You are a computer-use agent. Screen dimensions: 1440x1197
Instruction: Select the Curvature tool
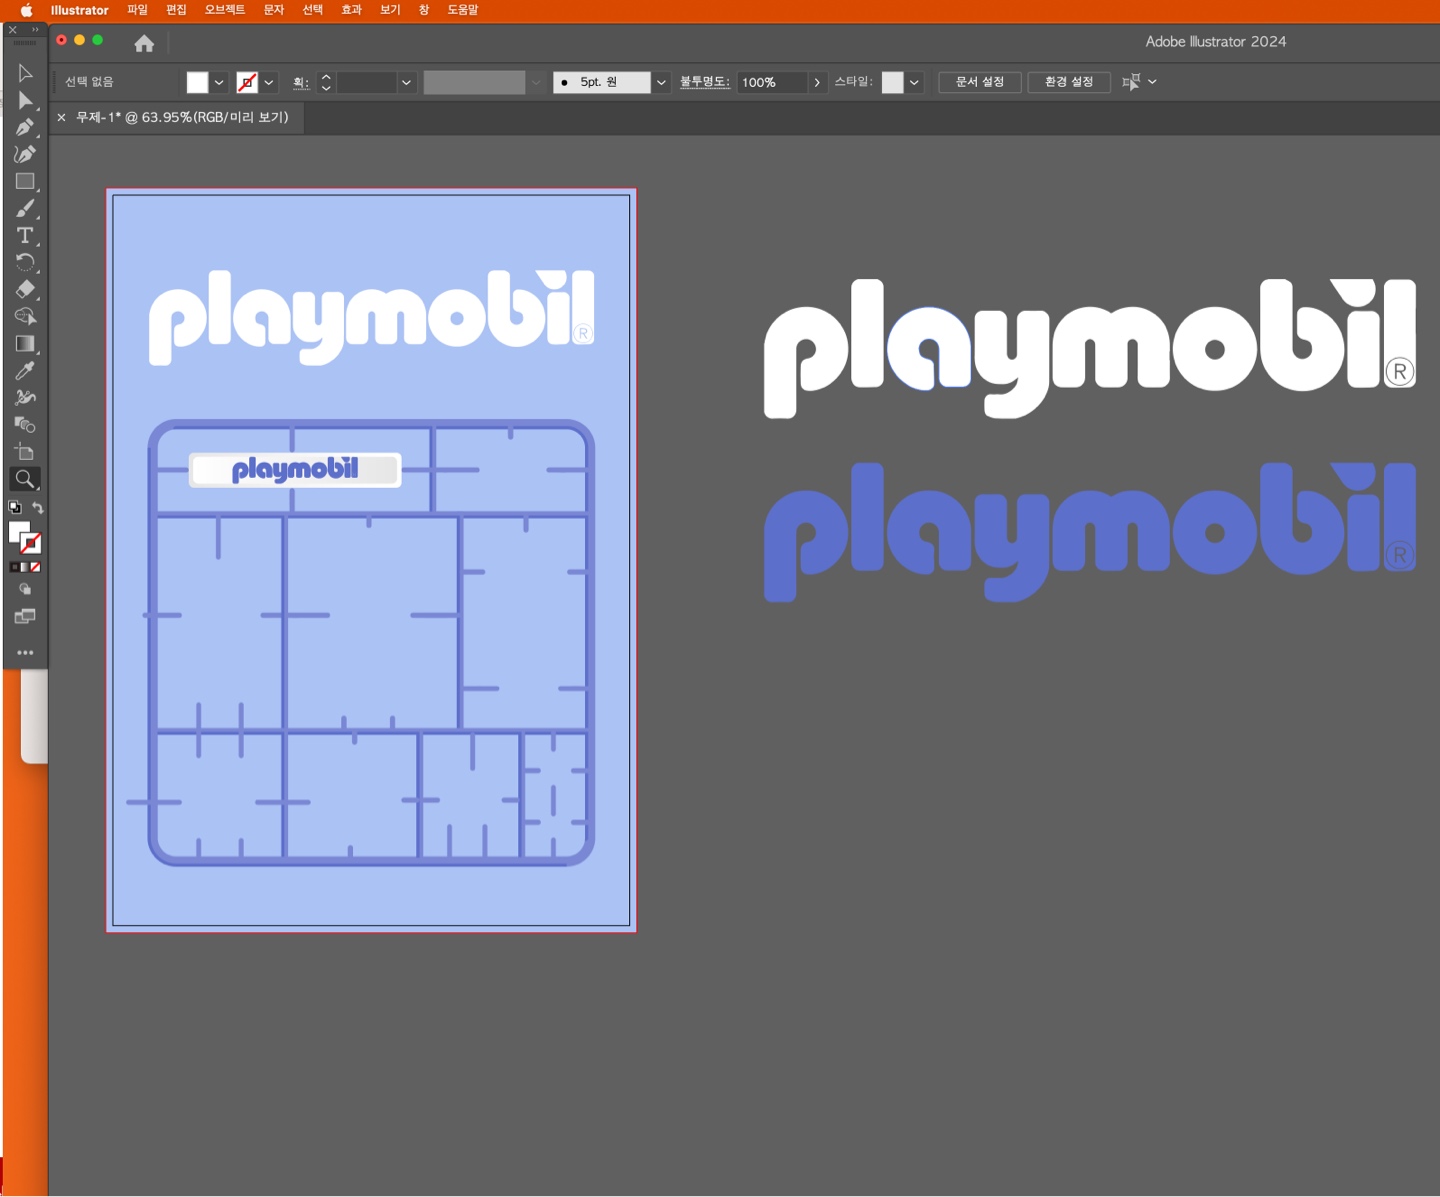(x=25, y=154)
